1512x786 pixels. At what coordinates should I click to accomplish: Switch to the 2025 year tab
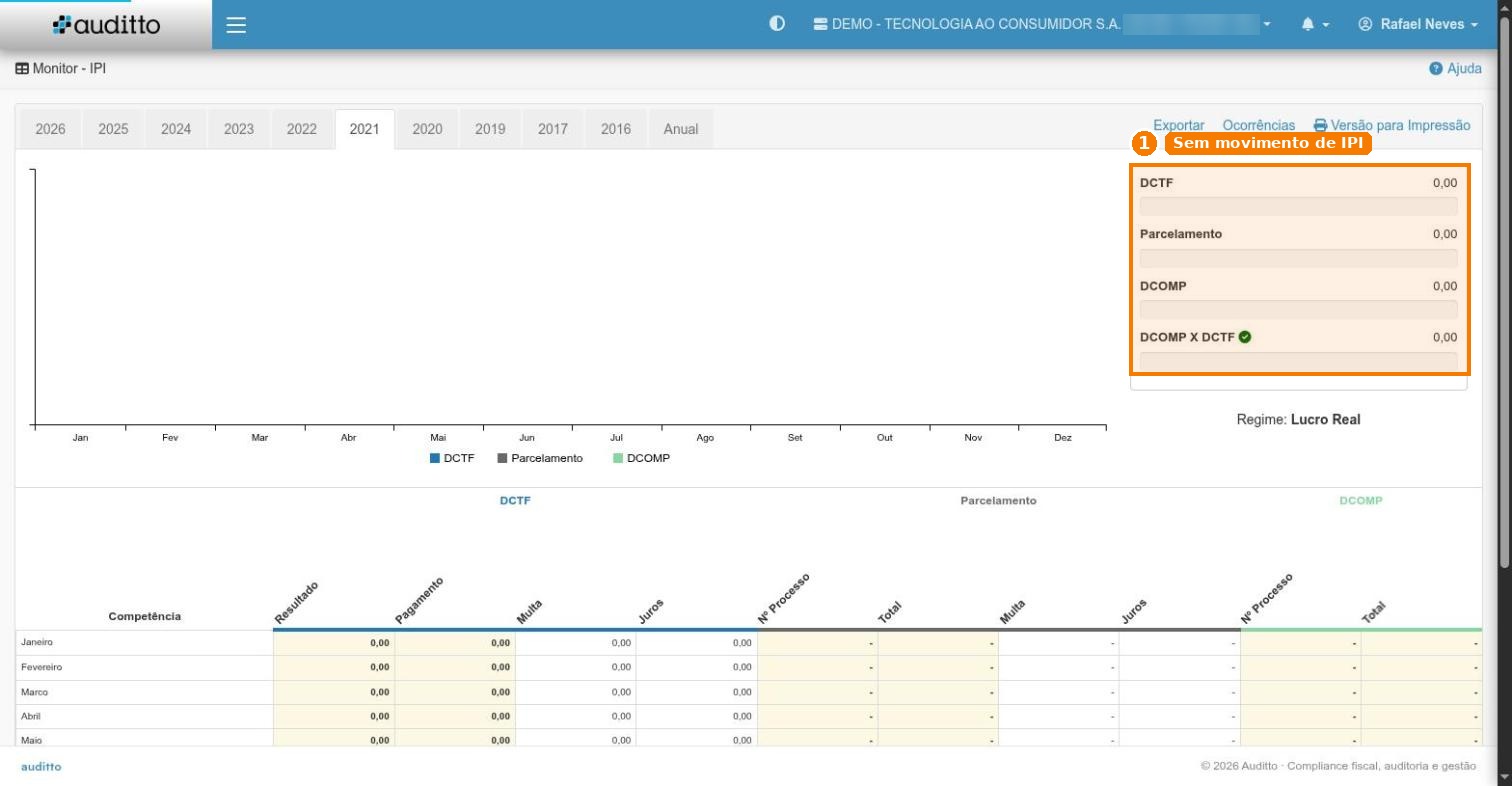click(113, 129)
